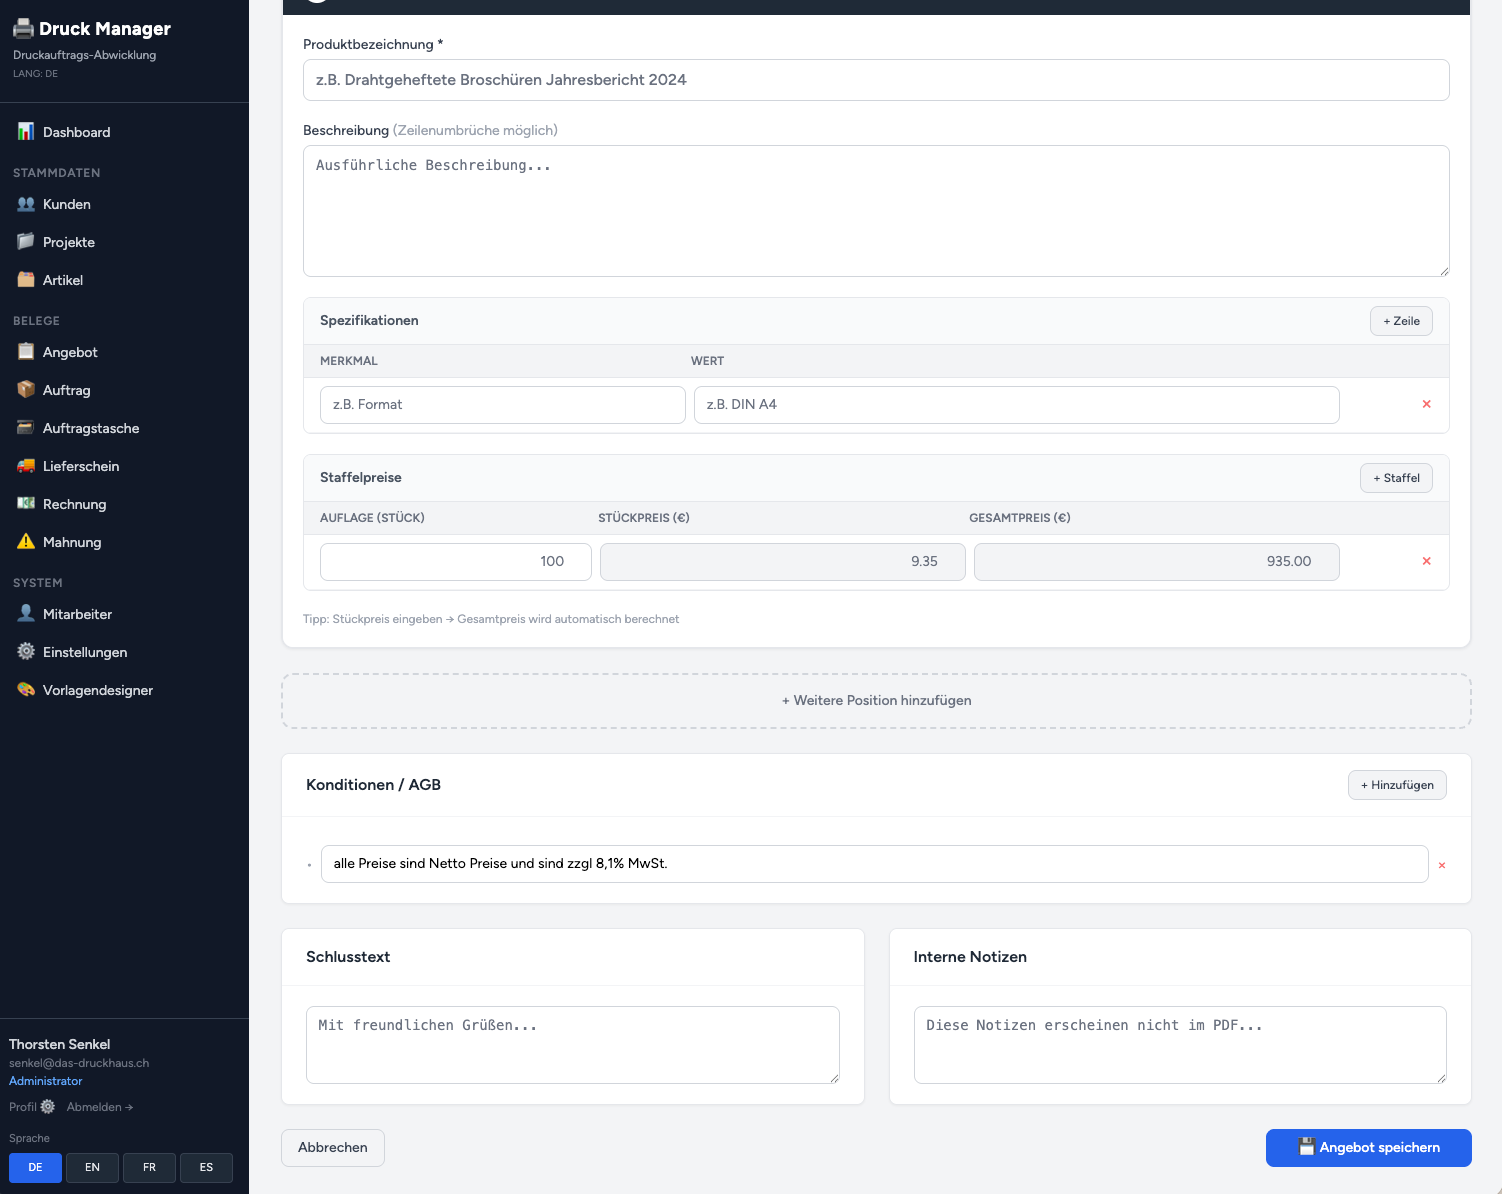Select the Kunden section in the sidebar
Screen dimensions: 1502x1194
[67, 204]
